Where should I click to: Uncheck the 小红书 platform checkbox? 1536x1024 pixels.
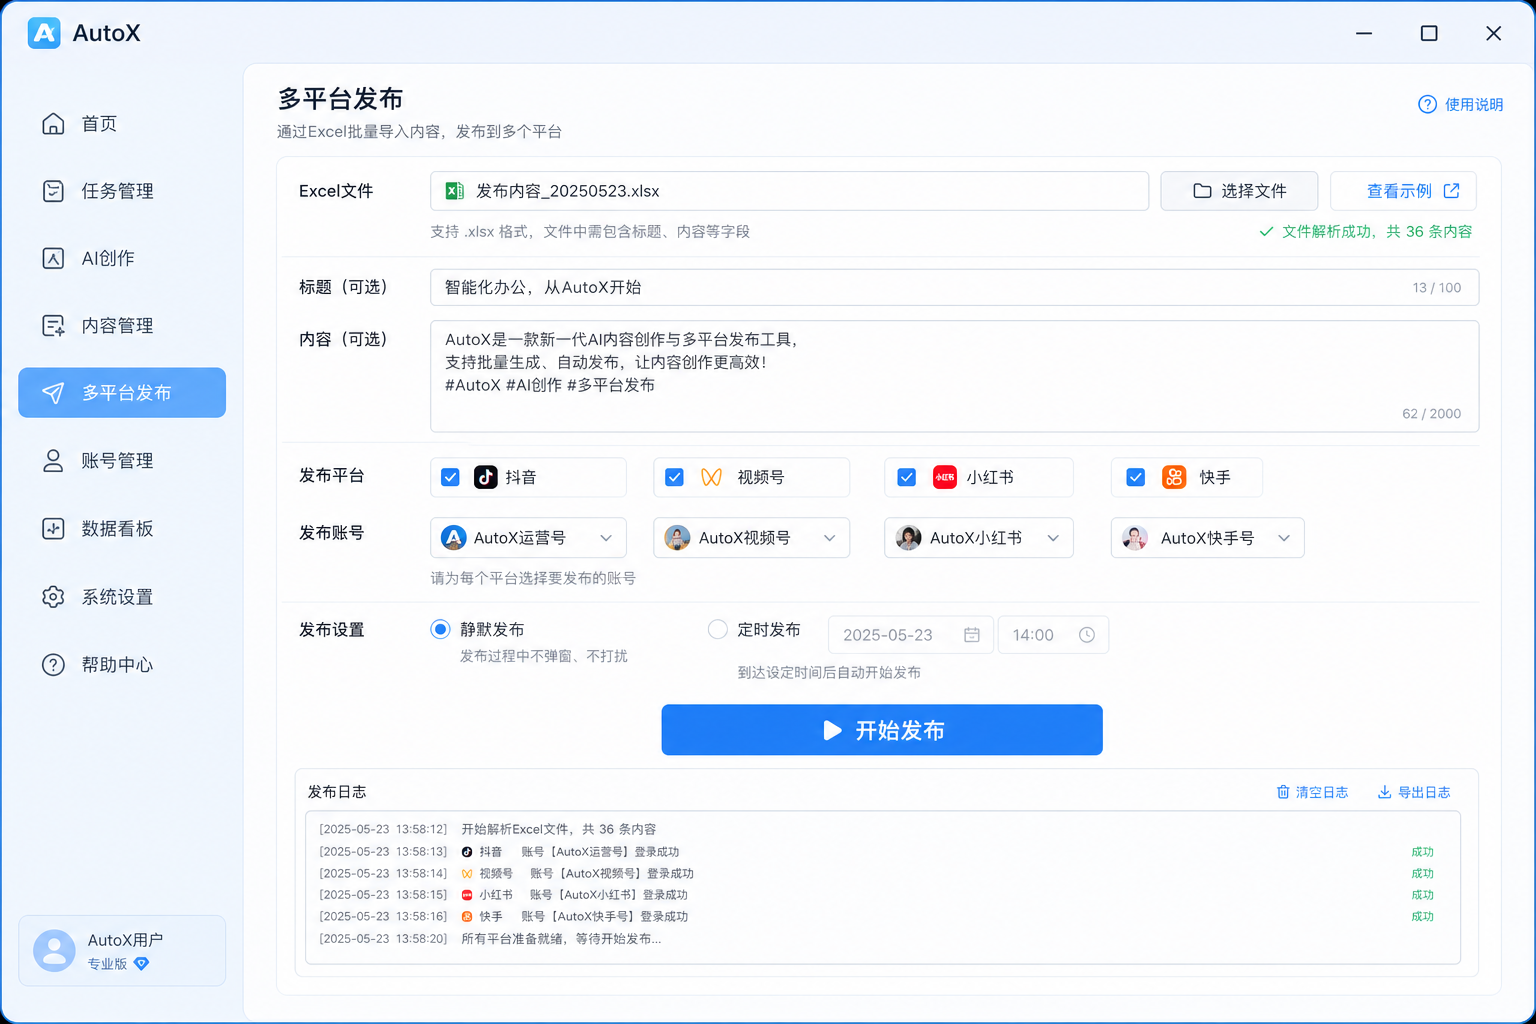coord(906,477)
